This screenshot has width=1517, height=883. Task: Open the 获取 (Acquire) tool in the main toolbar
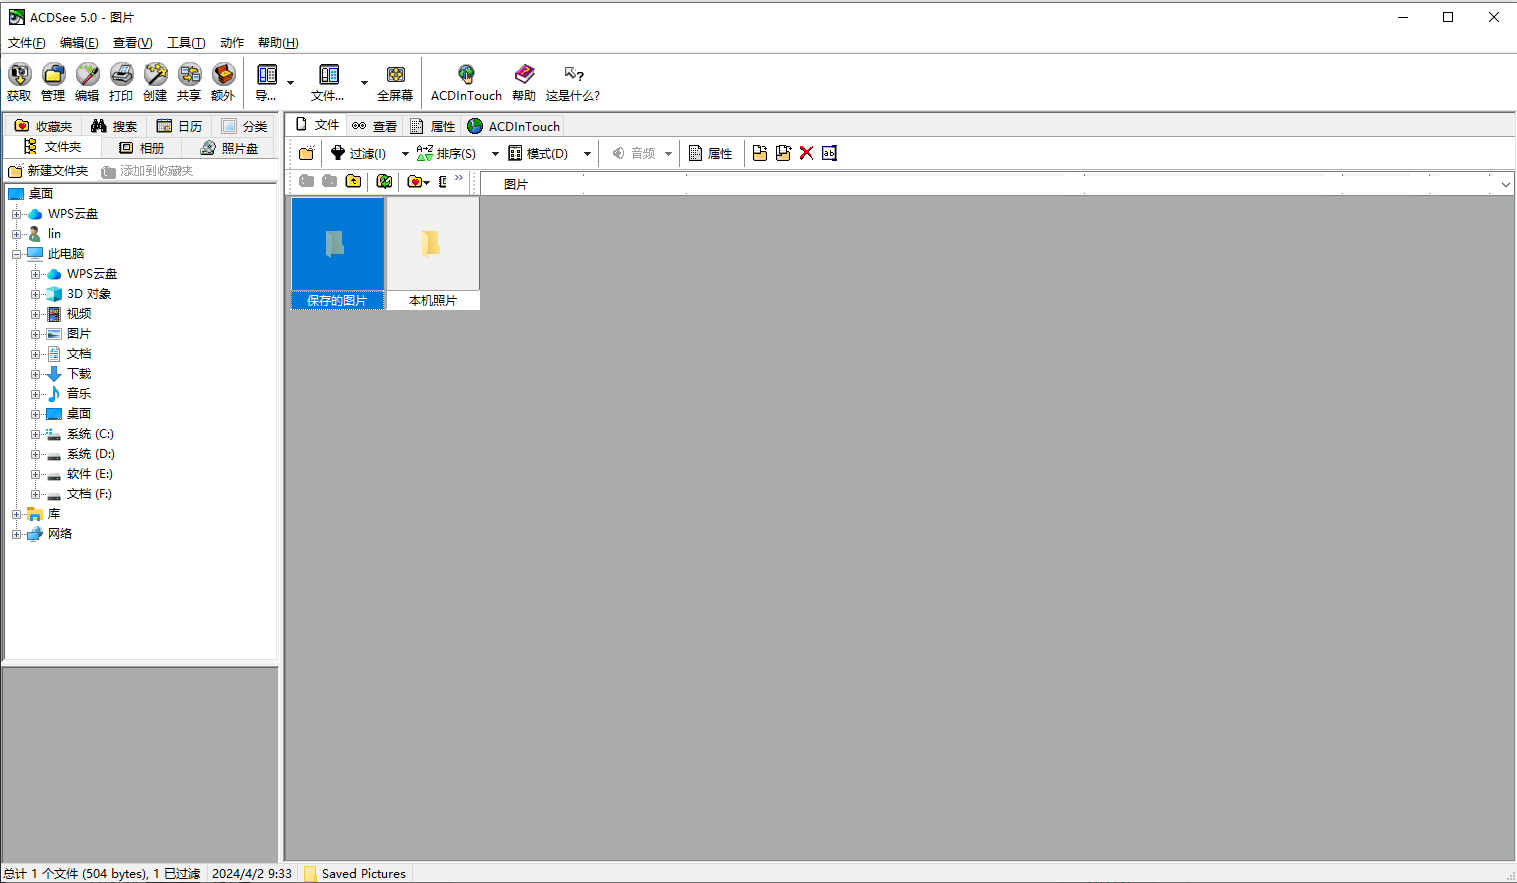pyautogui.click(x=19, y=82)
